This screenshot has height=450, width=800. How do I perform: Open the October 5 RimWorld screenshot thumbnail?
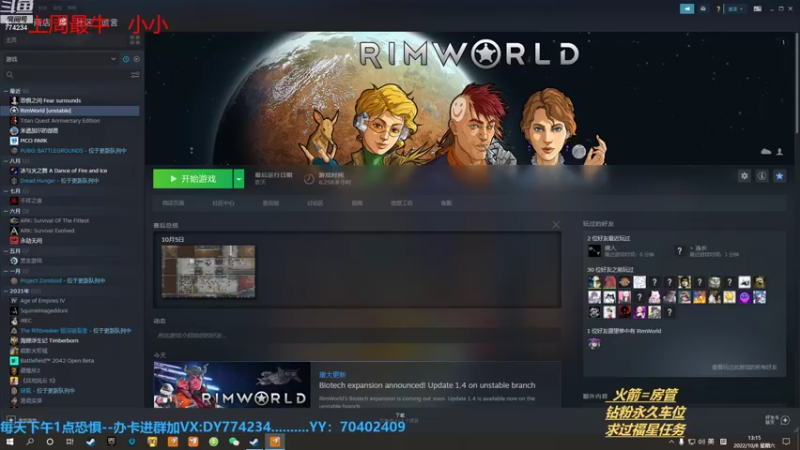coord(208,271)
